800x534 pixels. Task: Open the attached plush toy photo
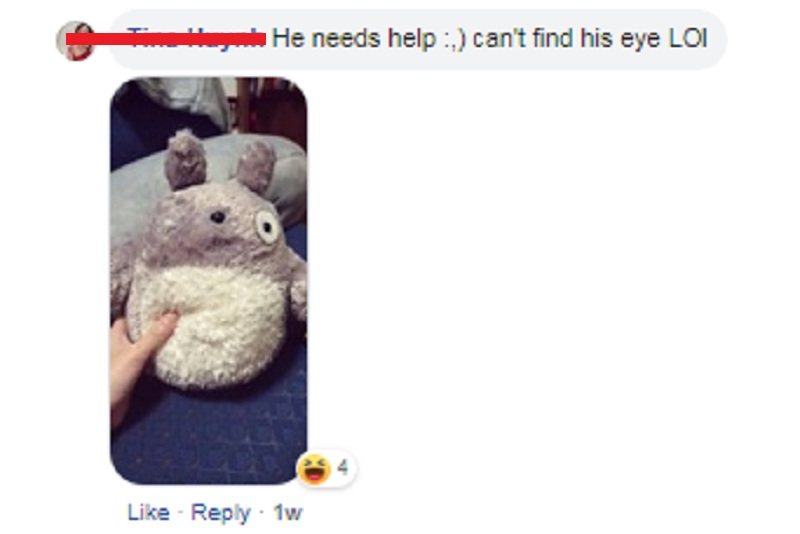(209, 281)
